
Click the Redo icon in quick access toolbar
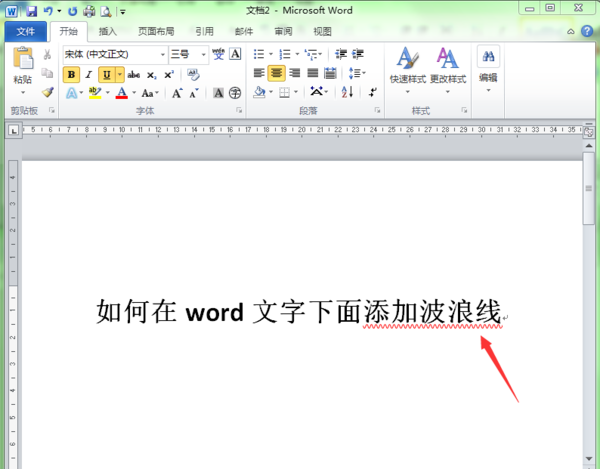[x=72, y=11]
